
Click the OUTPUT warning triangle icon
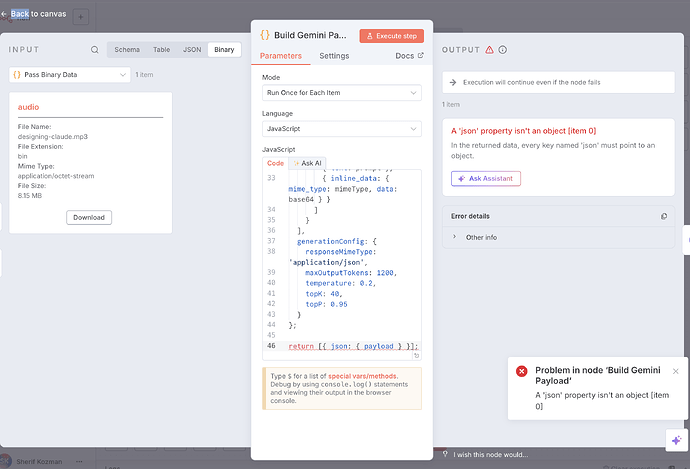pyautogui.click(x=489, y=50)
